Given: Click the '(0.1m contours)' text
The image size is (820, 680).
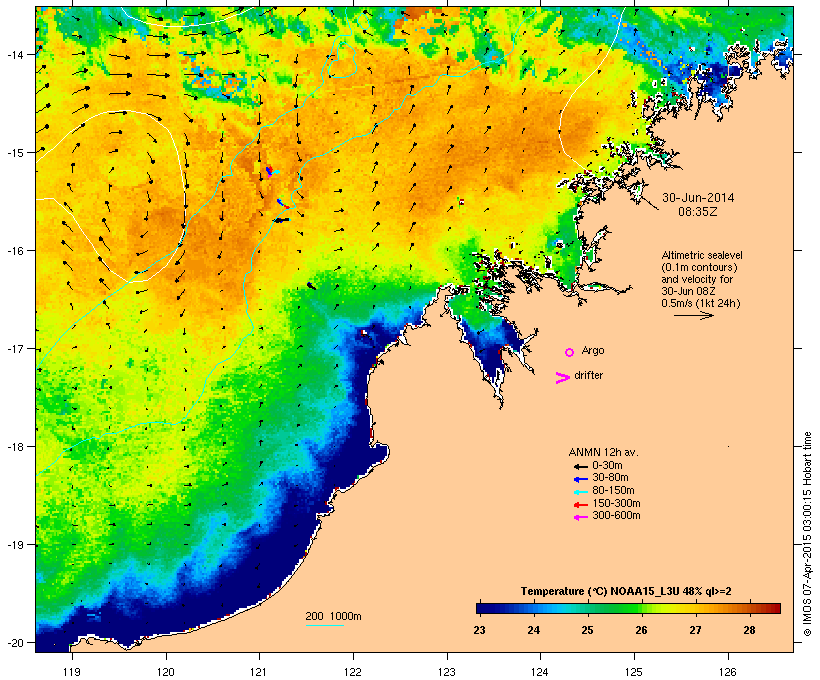Looking at the screenshot, I should pyautogui.click(x=699, y=267).
